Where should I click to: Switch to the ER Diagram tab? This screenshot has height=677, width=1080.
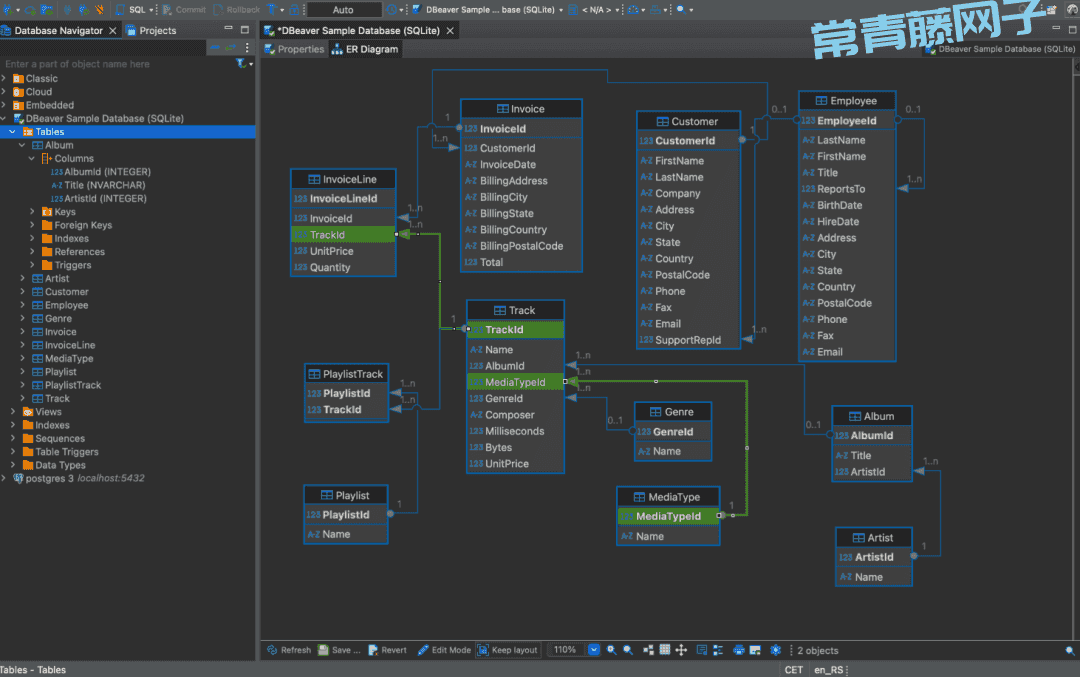pyautogui.click(x=365, y=50)
